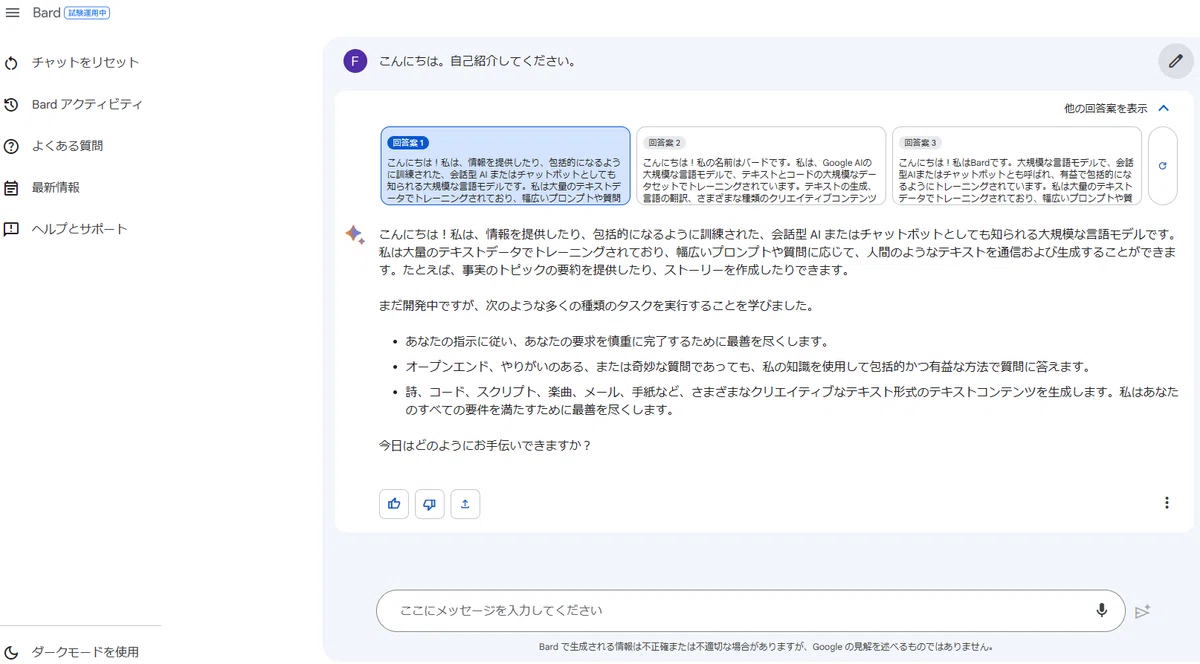Edit the prompt with pencil icon
1200x664 pixels.
(1176, 61)
